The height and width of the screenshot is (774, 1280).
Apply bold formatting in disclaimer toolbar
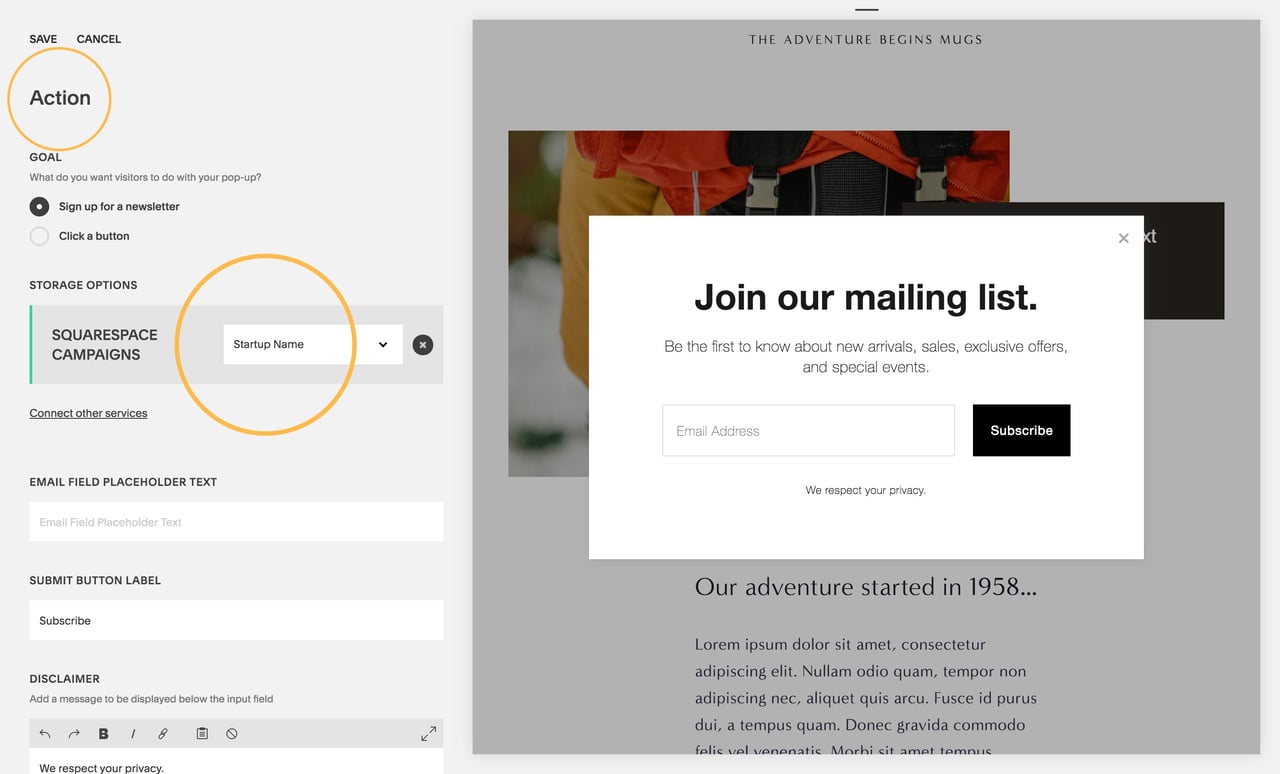click(x=103, y=733)
